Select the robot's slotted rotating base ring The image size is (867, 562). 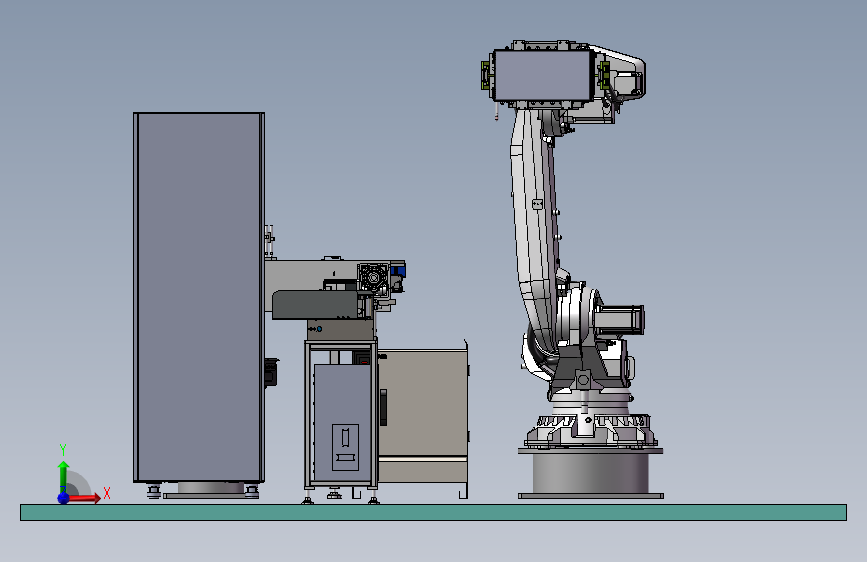591,429
